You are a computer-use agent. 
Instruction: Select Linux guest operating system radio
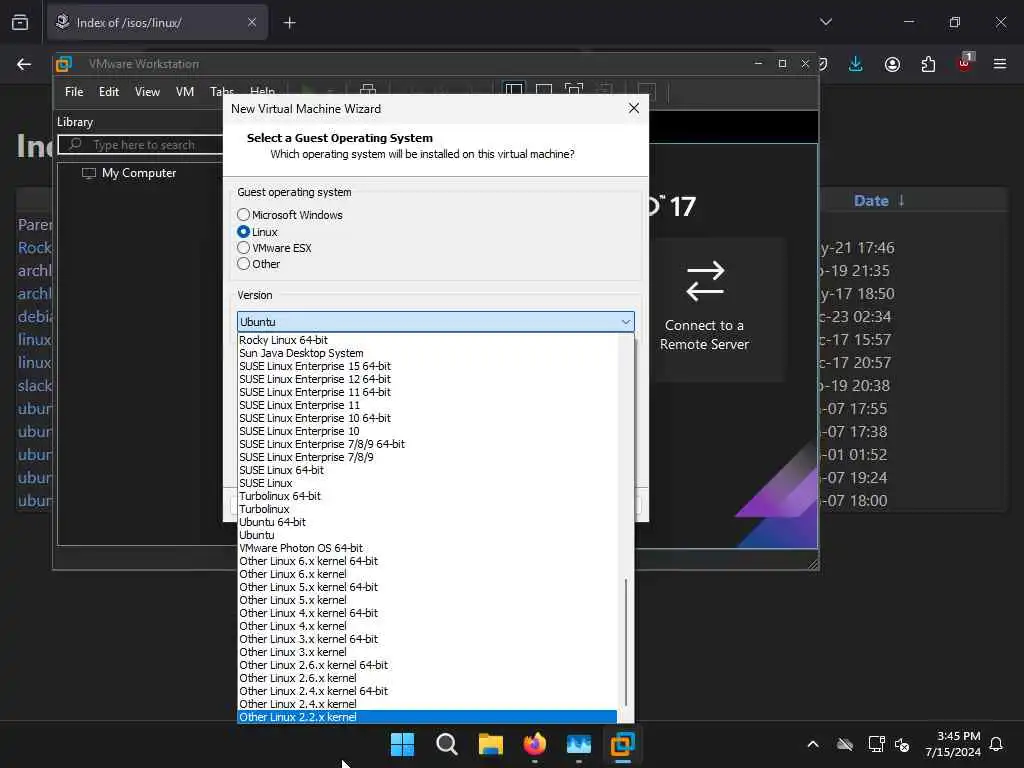click(x=243, y=232)
